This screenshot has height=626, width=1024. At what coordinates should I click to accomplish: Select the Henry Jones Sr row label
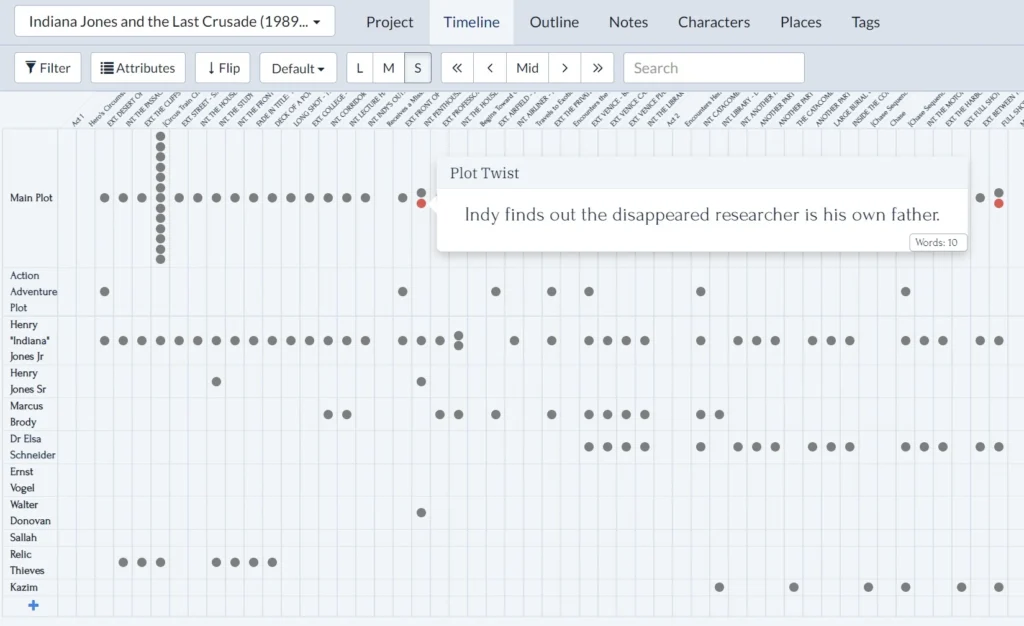tap(28, 381)
